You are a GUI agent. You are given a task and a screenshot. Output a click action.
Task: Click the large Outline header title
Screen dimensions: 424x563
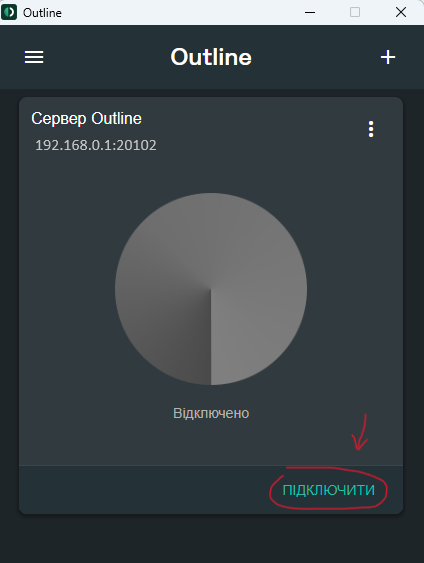(x=211, y=57)
